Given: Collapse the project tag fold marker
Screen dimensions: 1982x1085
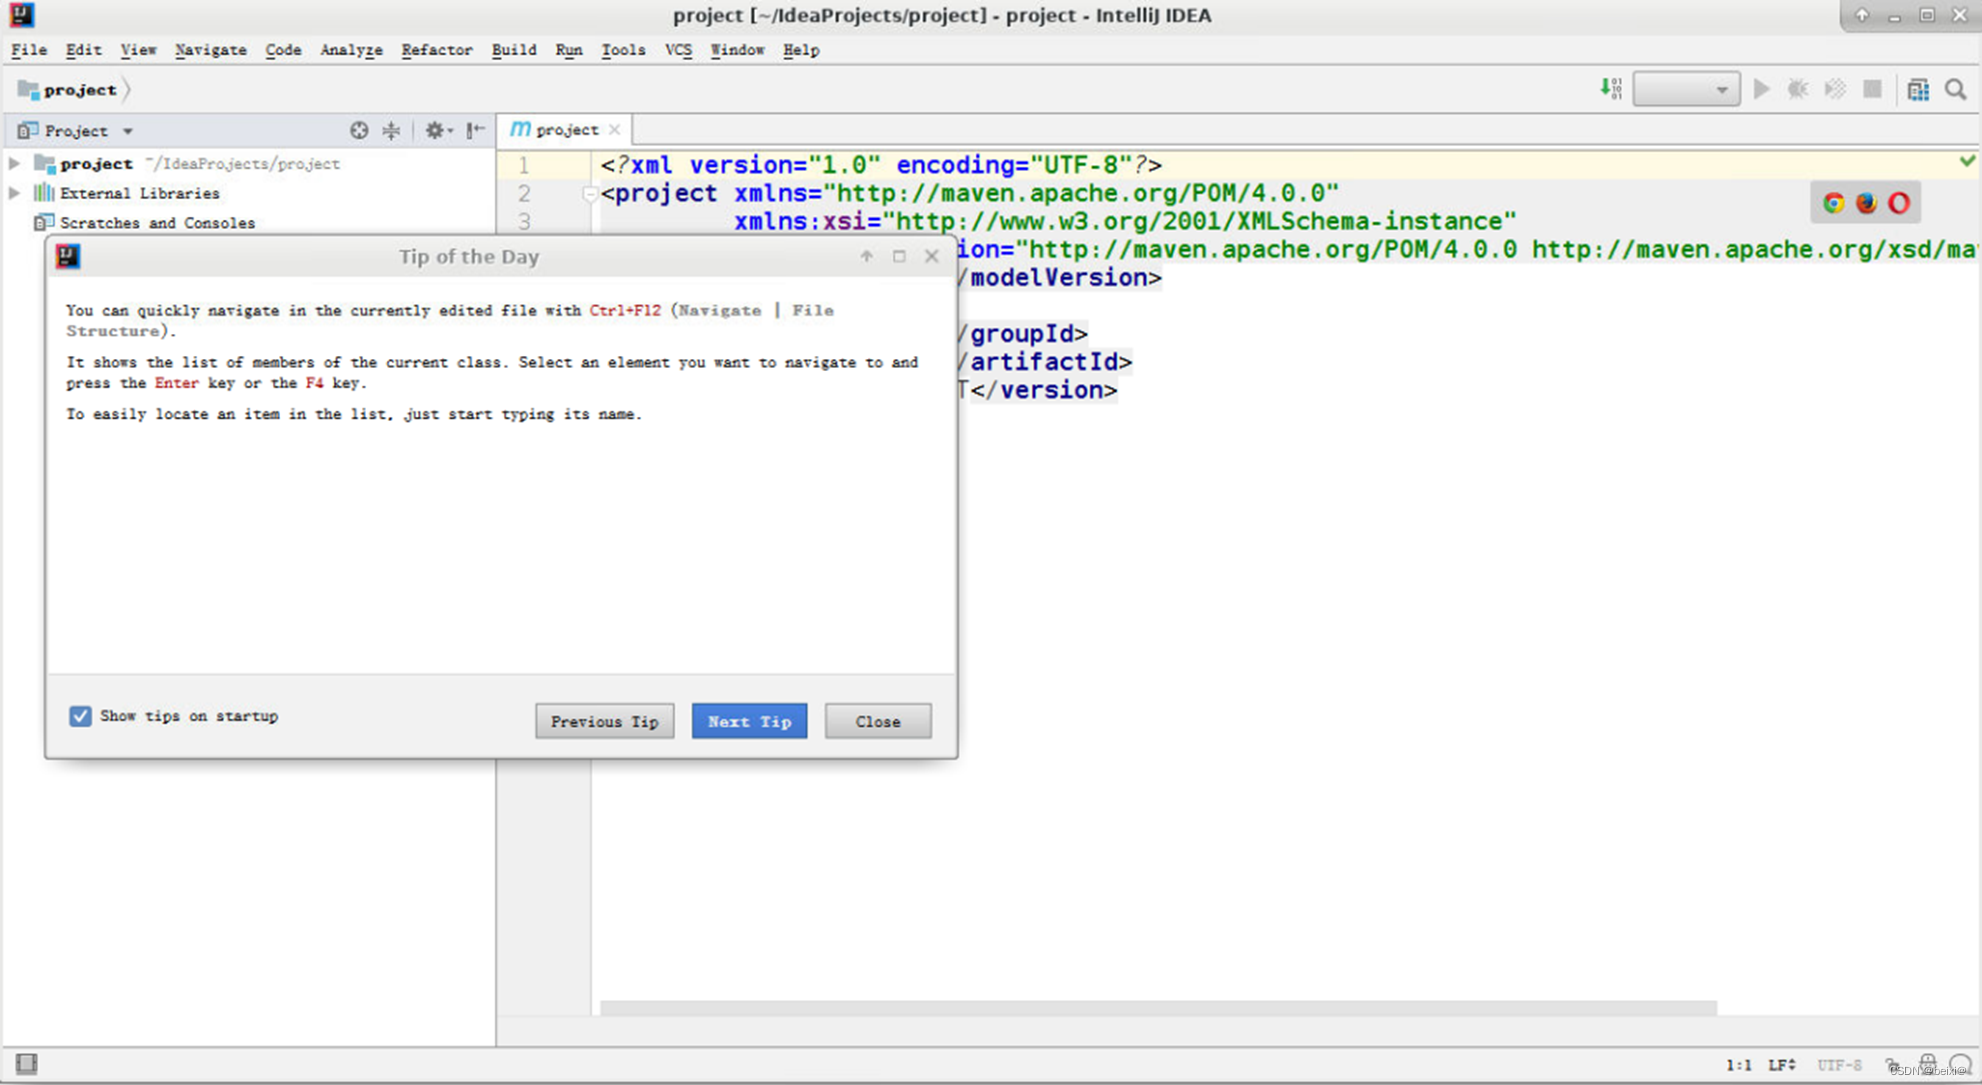Looking at the screenshot, I should pos(589,194).
